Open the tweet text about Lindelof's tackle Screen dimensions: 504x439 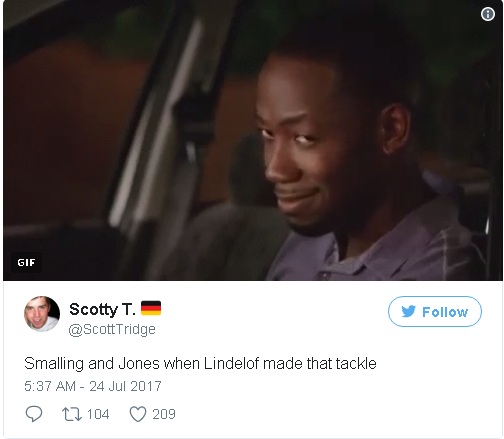click(200, 363)
